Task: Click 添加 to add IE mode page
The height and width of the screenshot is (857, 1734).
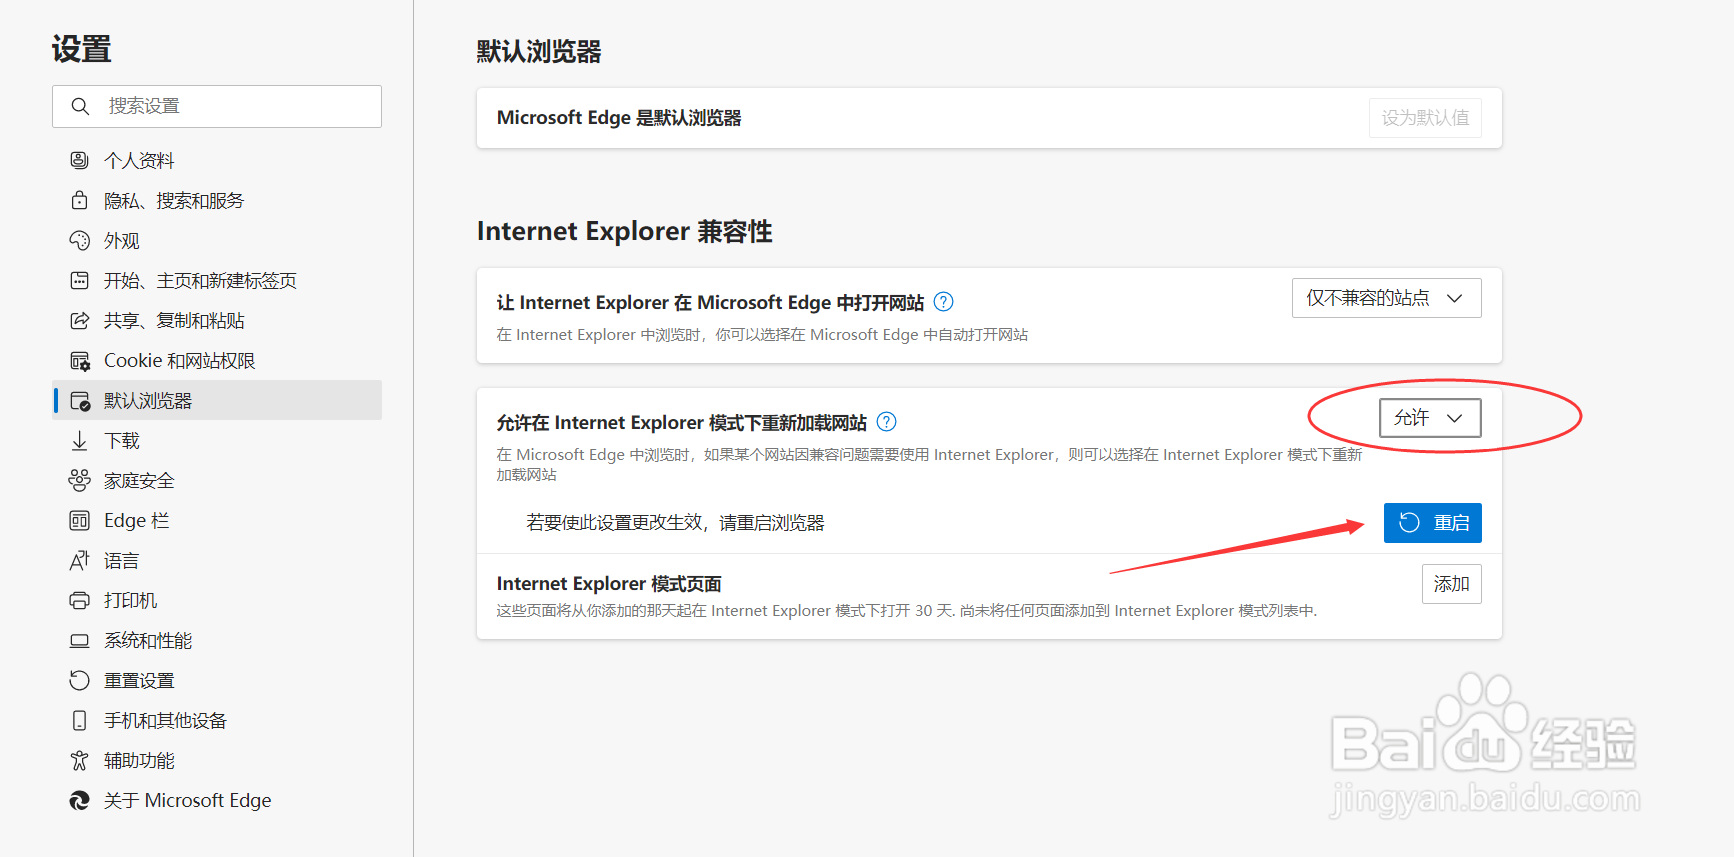Action: tap(1451, 584)
